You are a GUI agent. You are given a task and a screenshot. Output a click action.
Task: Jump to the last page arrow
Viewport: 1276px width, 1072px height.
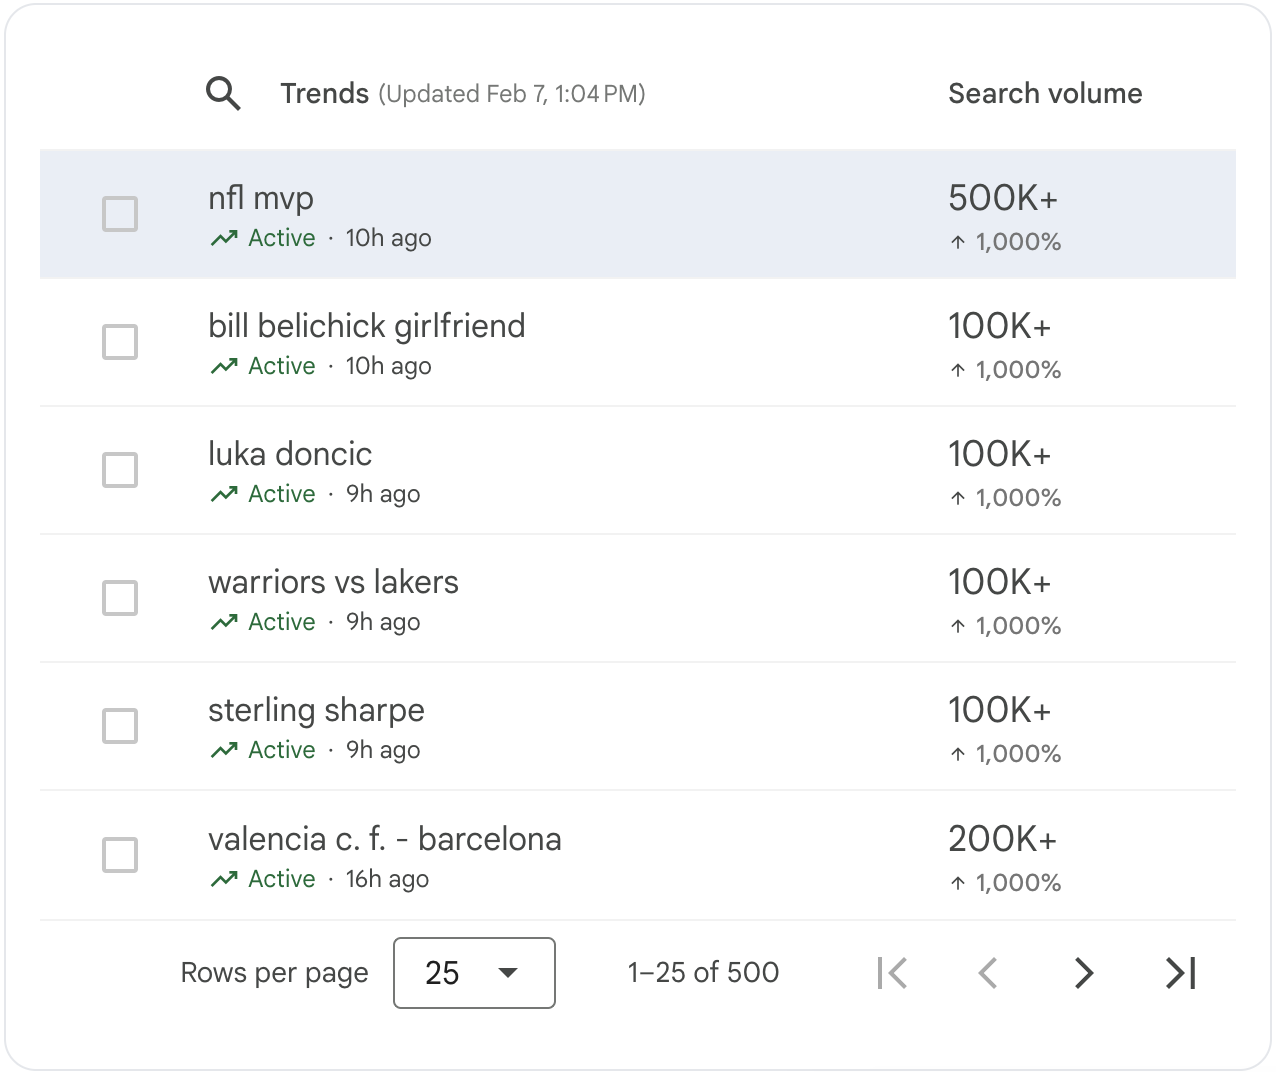click(x=1181, y=973)
